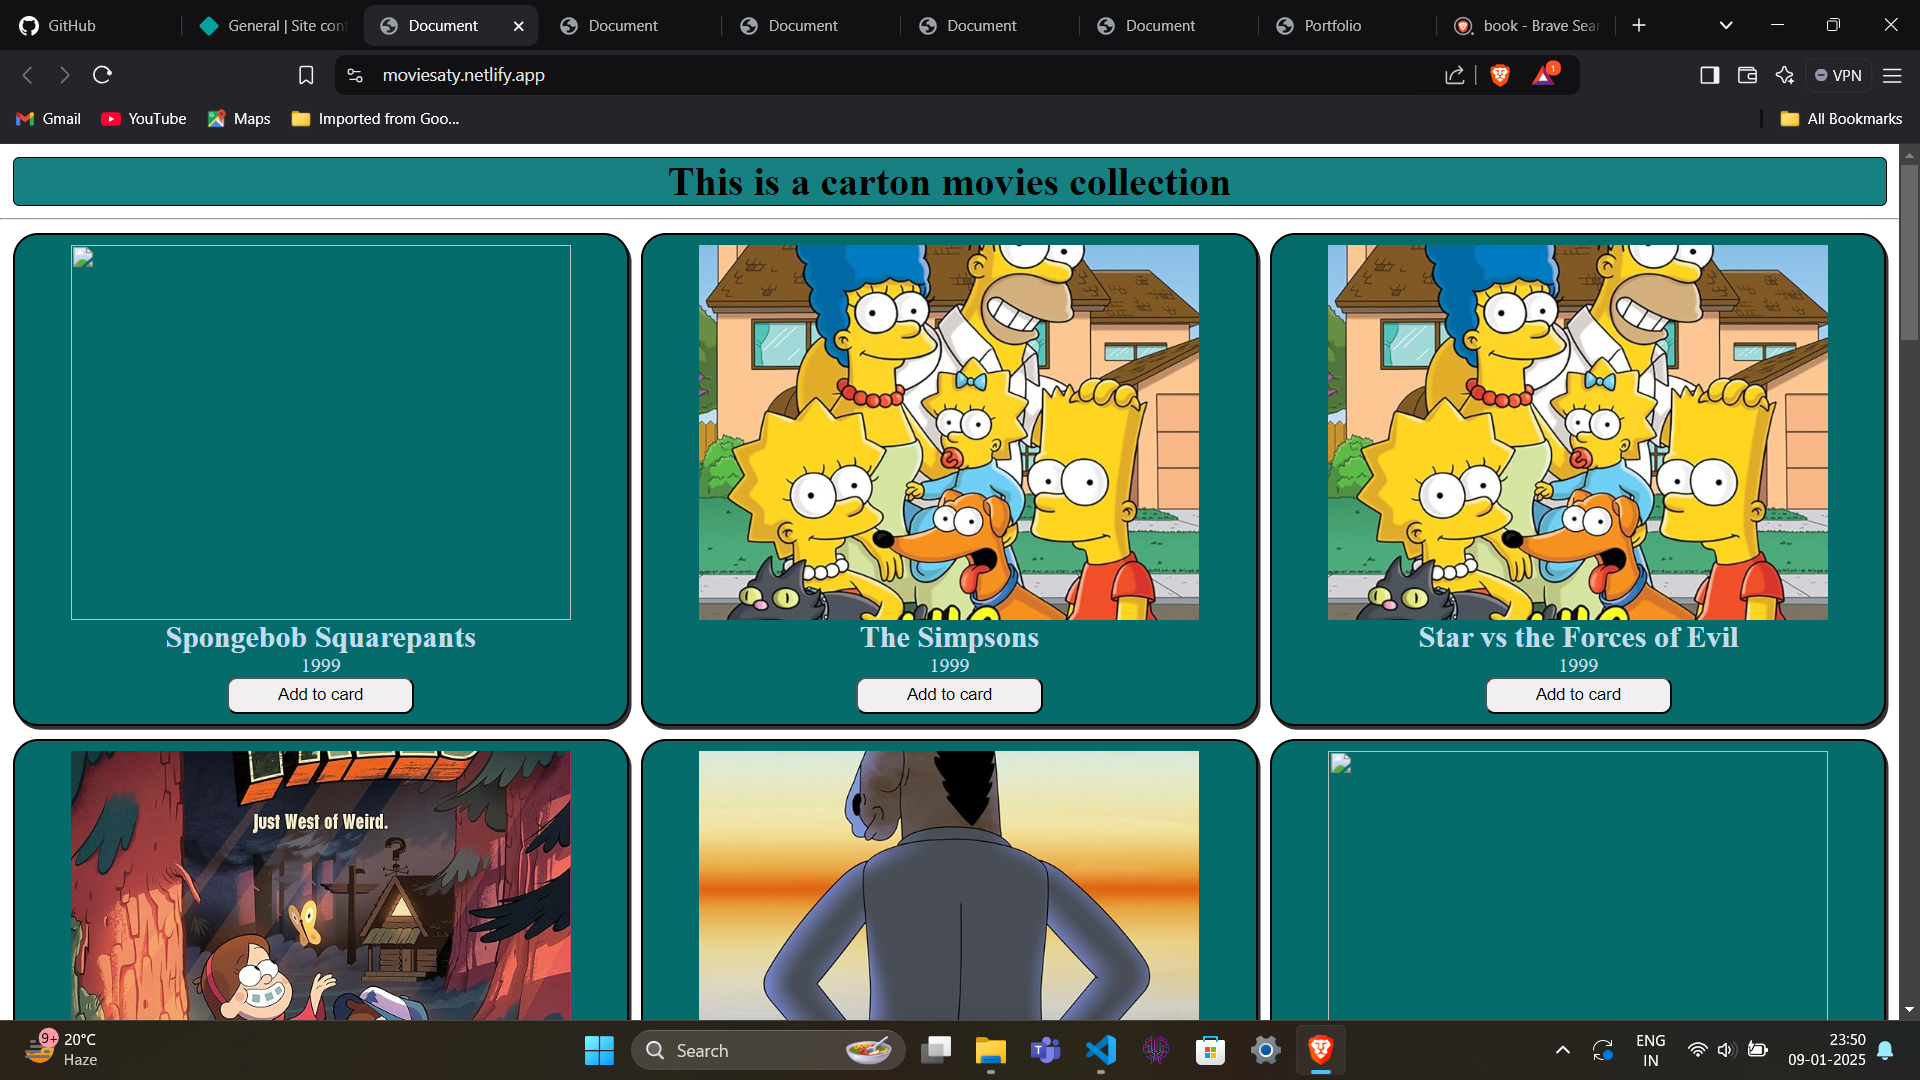1920x1080 pixels.
Task: Reload the moviesaty page
Action: [102, 75]
